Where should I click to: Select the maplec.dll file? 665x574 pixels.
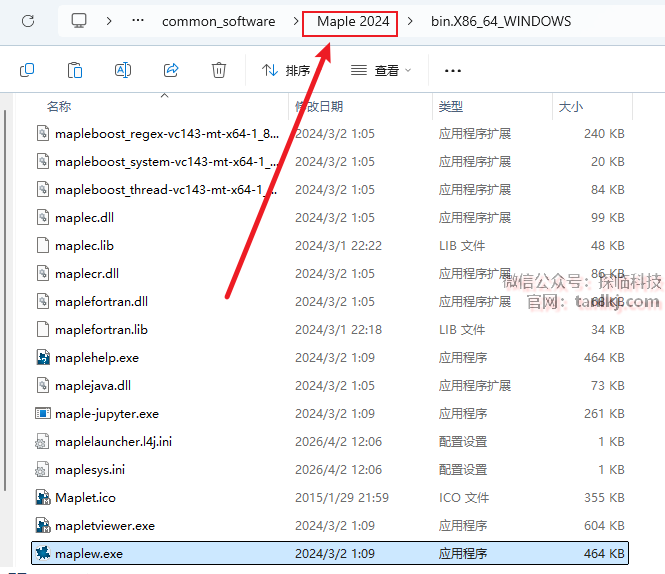[84, 218]
